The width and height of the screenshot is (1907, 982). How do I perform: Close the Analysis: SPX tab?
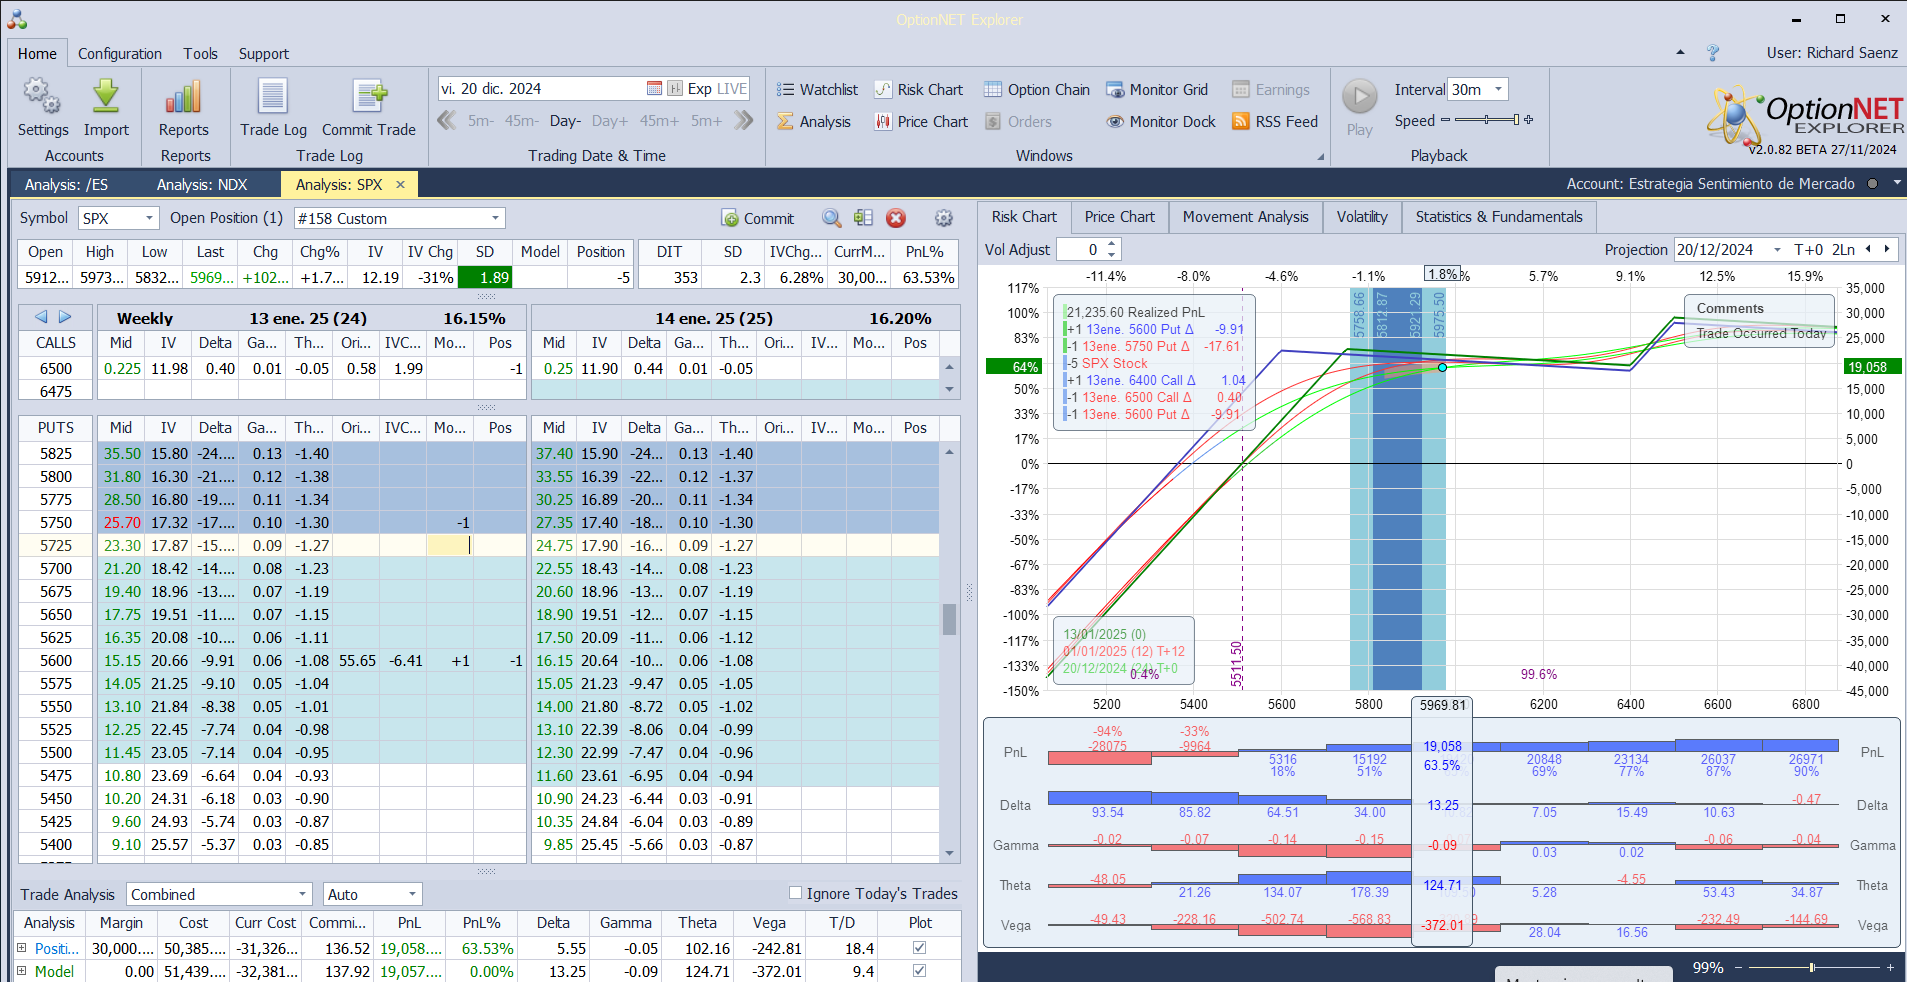point(401,185)
